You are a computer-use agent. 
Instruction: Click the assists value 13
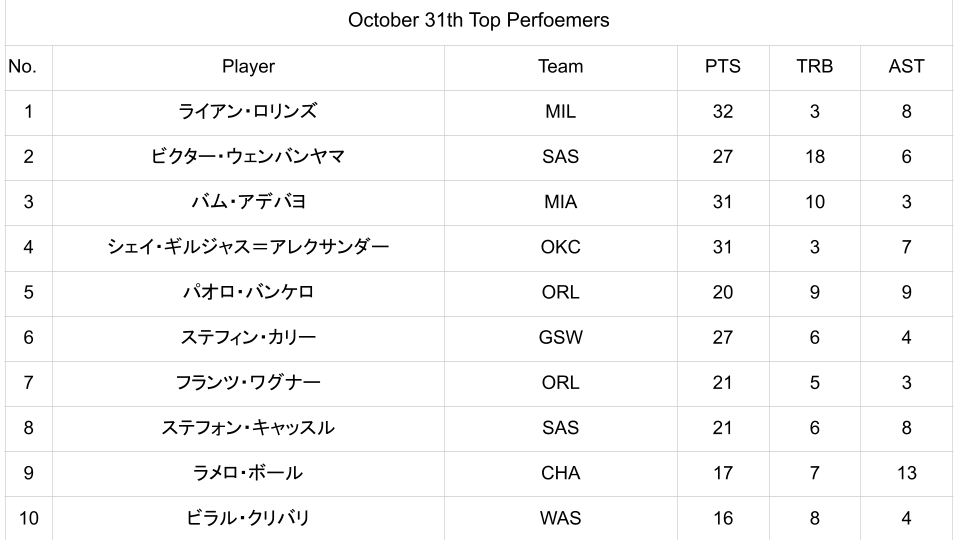pos(906,473)
